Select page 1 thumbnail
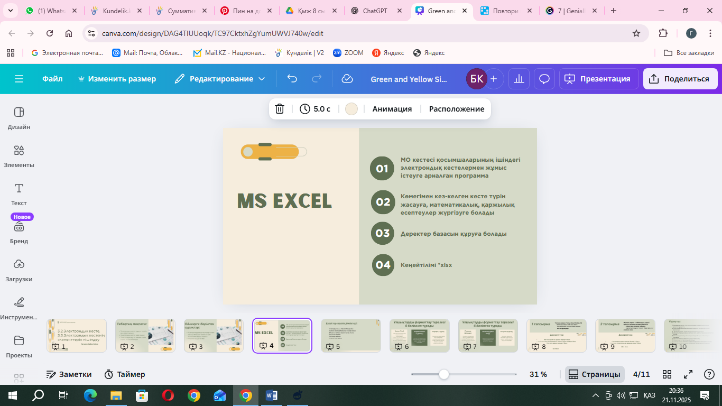The width and height of the screenshot is (722, 406). (x=76, y=336)
